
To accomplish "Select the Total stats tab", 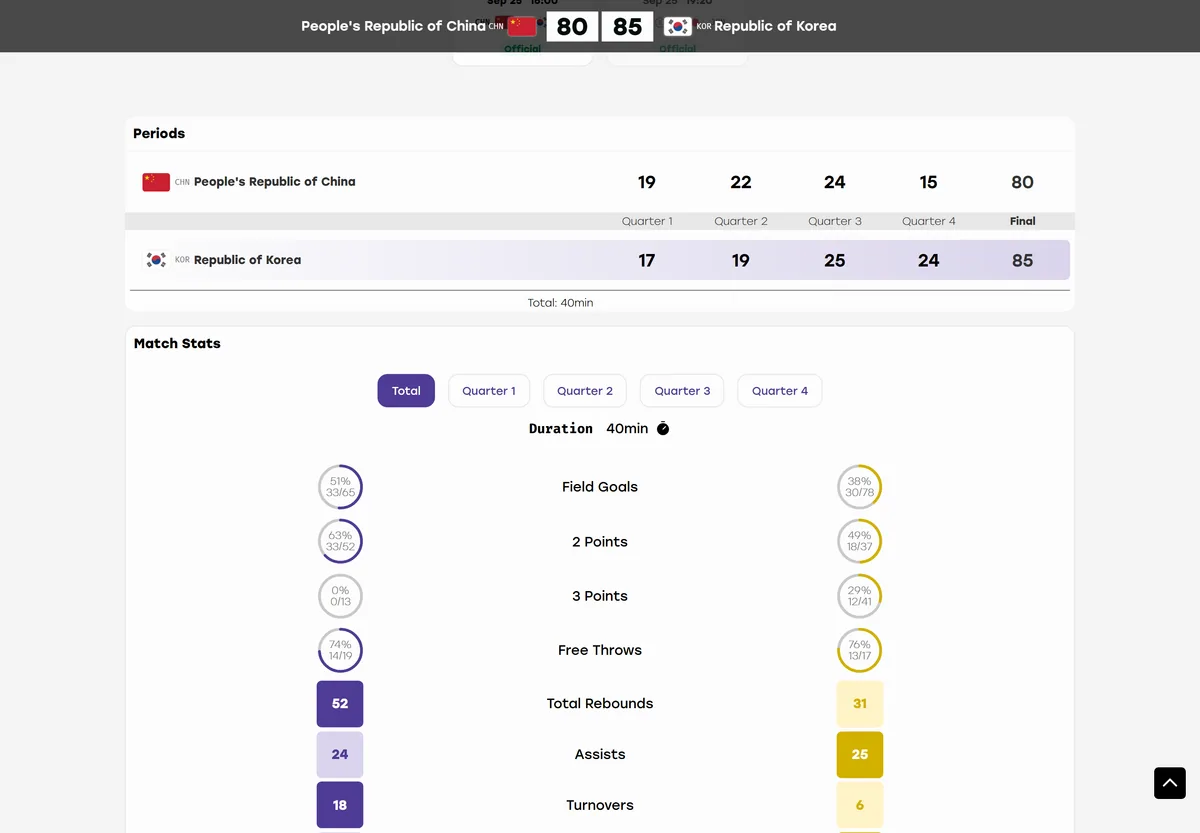I will pos(406,391).
